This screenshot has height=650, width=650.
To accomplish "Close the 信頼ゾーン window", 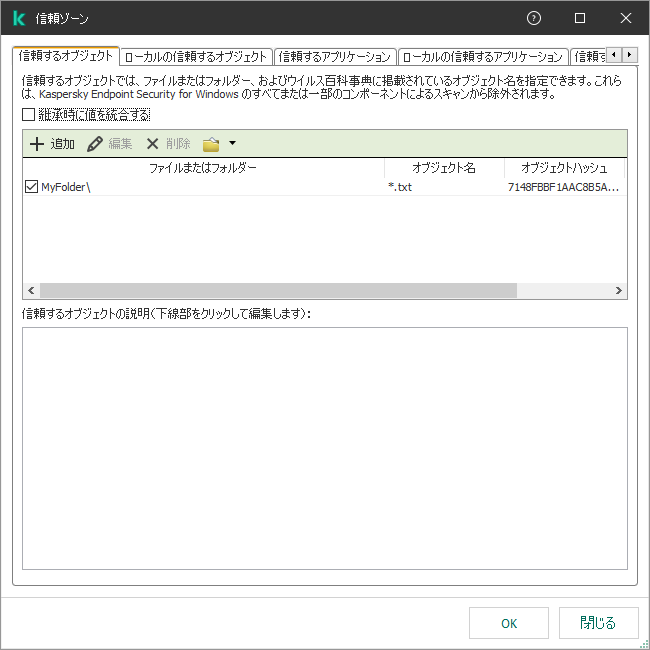I will [x=626, y=18].
